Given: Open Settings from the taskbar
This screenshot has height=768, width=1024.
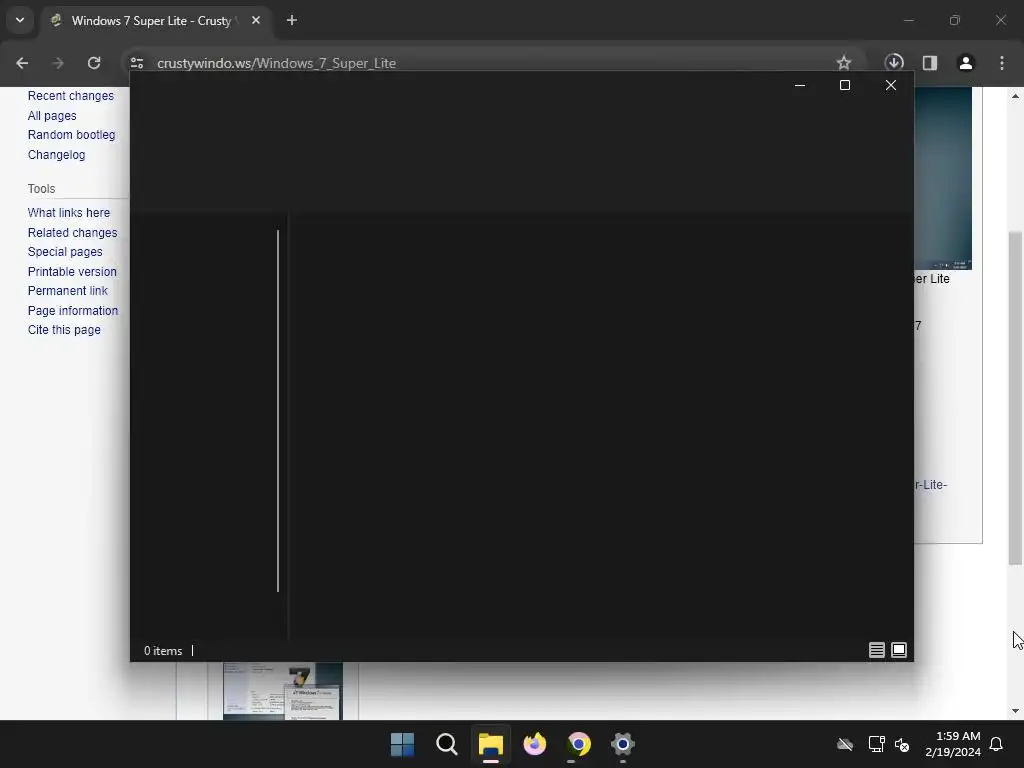Looking at the screenshot, I should (623, 744).
